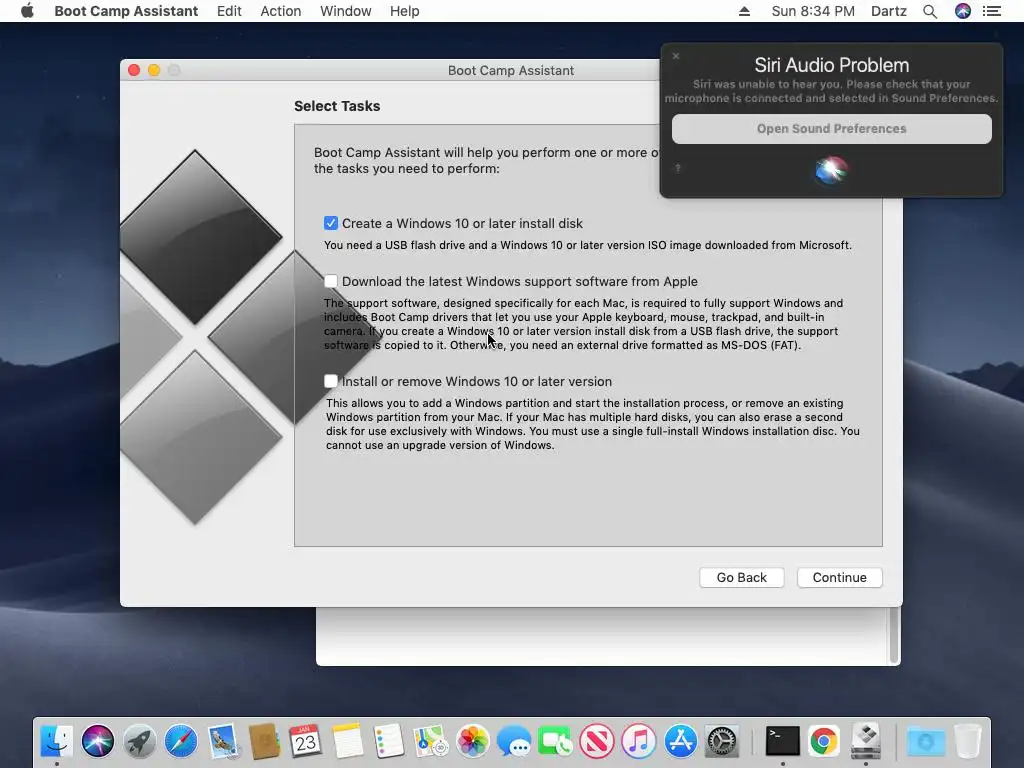Check Install or remove Windows 10 option
This screenshot has width=1024, height=768.
click(x=331, y=381)
